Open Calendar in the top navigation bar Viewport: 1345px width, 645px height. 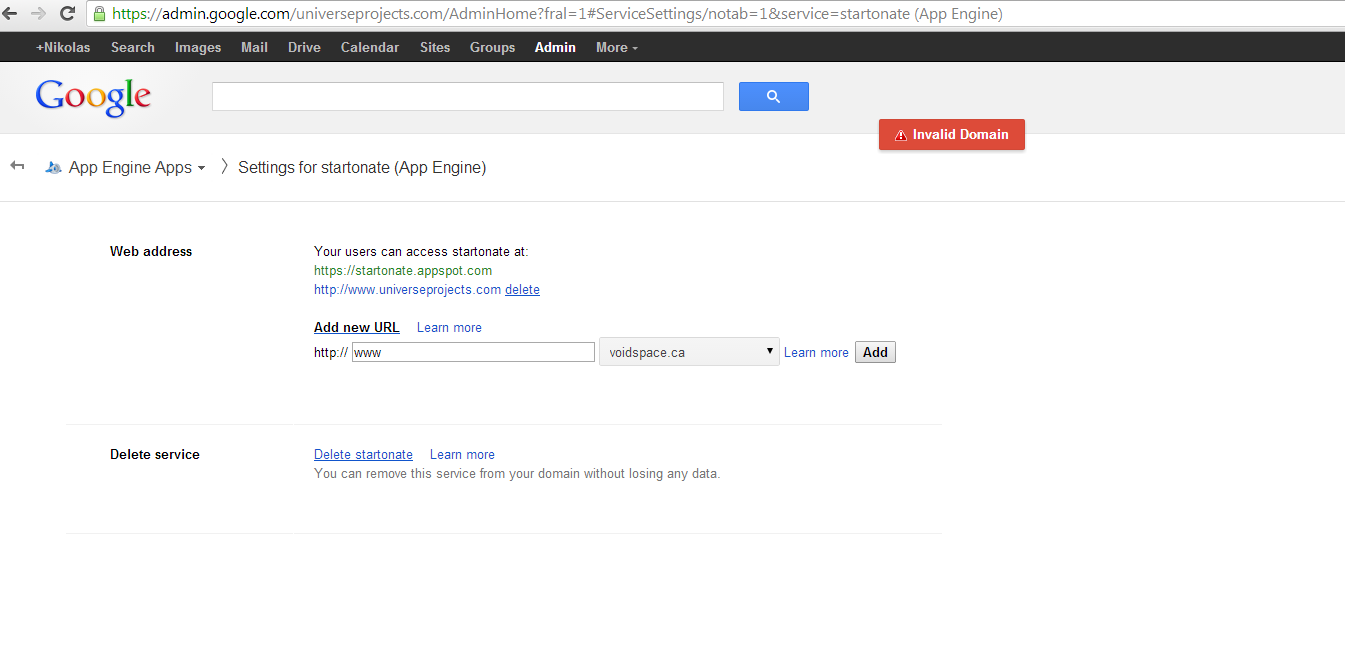369,47
